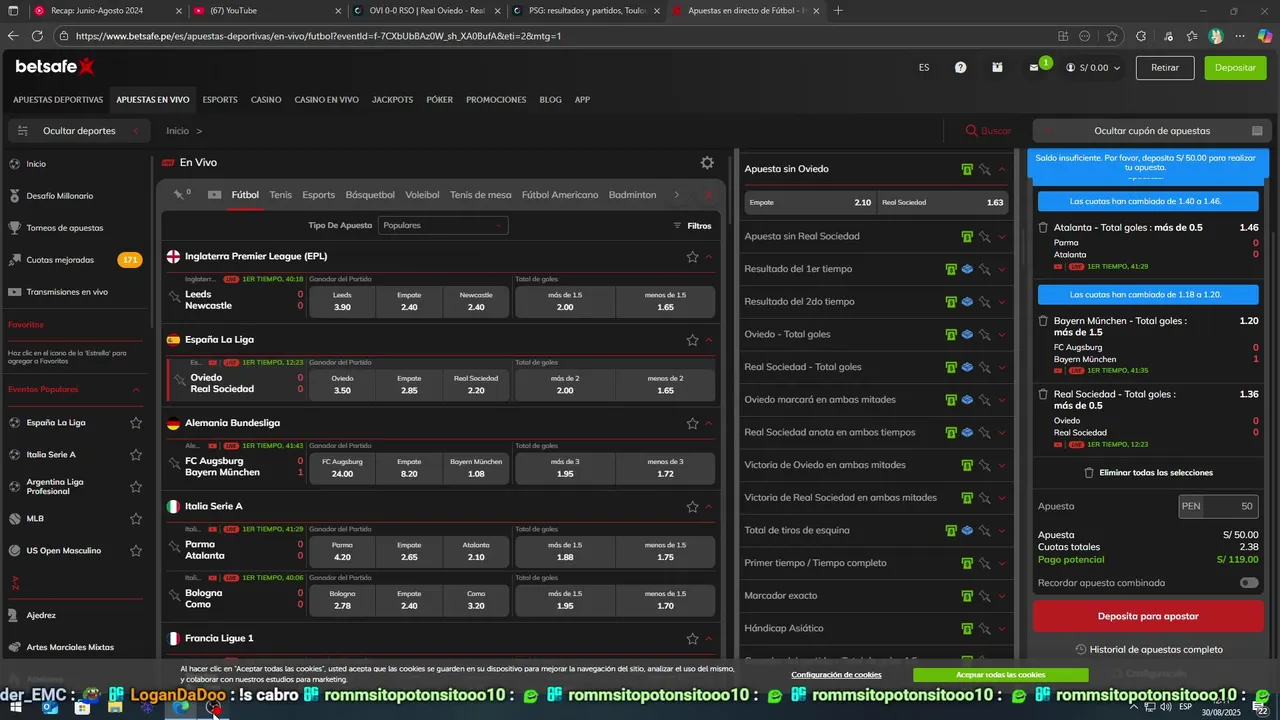Pin the Total de tiros de esquina market
The height and width of the screenshot is (720, 1280).
[985, 531]
